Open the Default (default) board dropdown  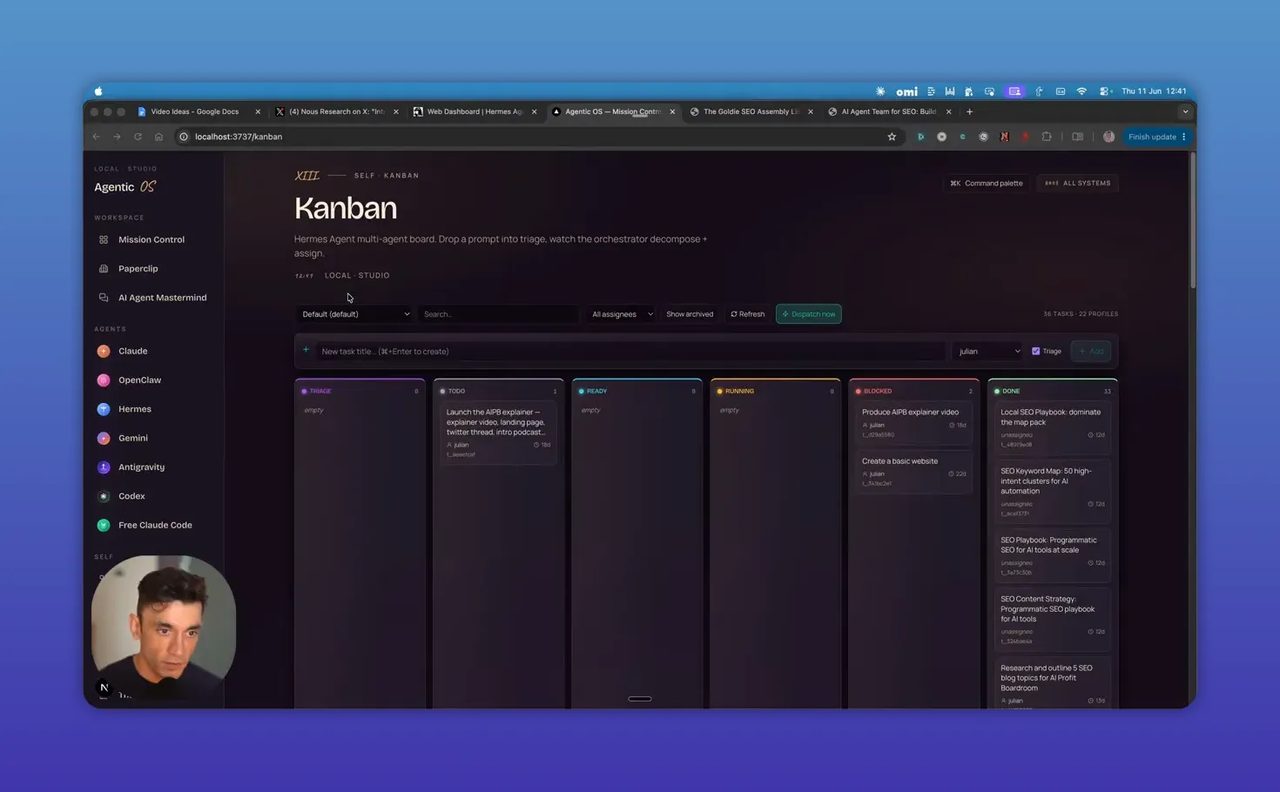(x=355, y=314)
